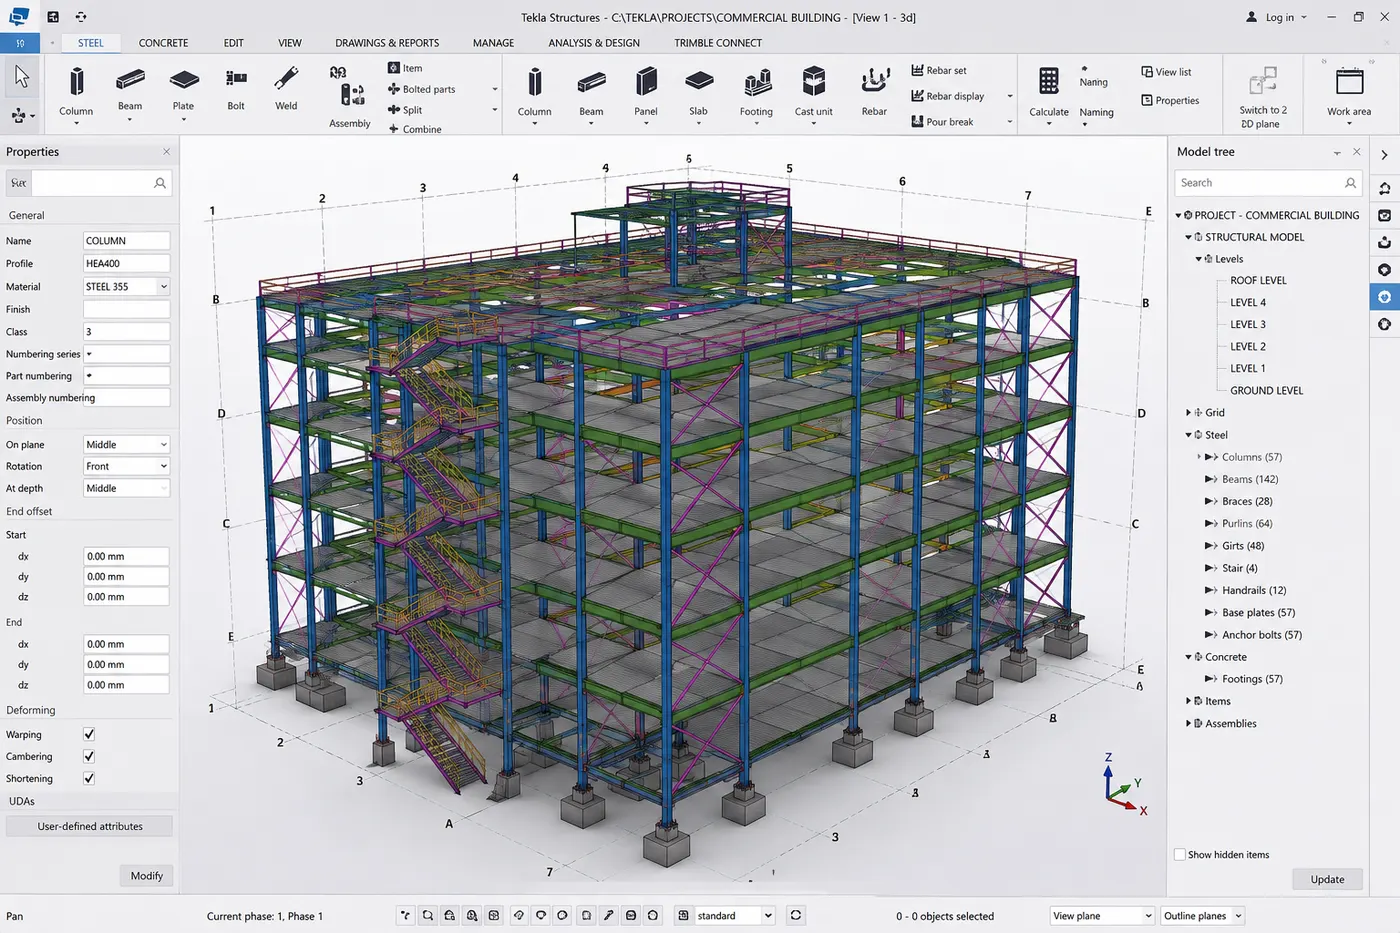Click the refresh icon next to standard dropdown

click(796, 915)
